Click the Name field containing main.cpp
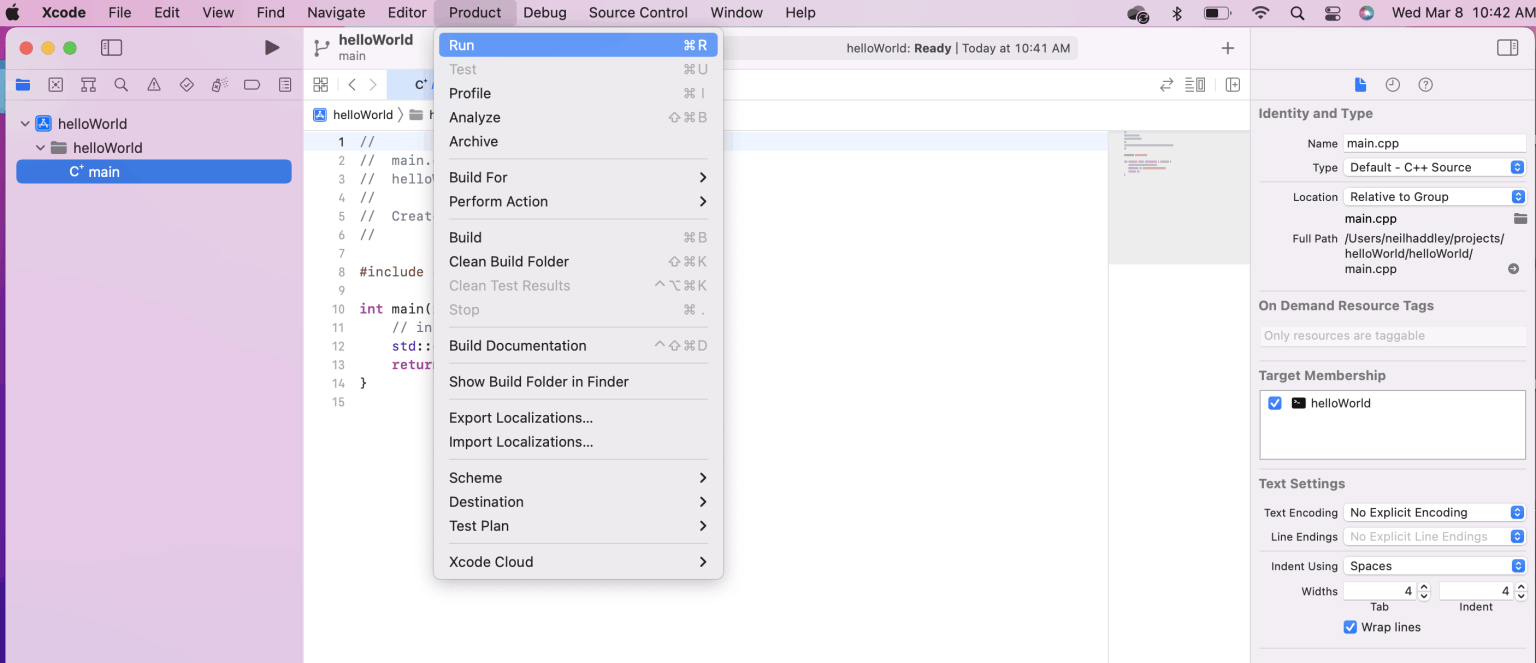Viewport: 1536px width, 663px height. click(1433, 143)
